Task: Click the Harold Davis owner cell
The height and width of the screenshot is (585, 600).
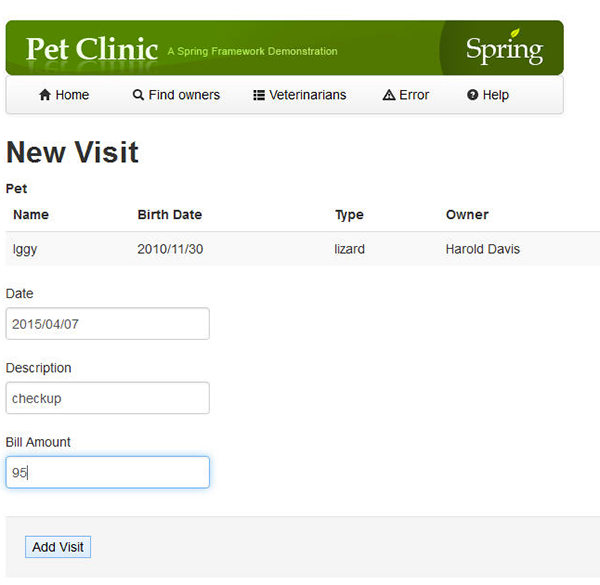Action: tap(483, 249)
